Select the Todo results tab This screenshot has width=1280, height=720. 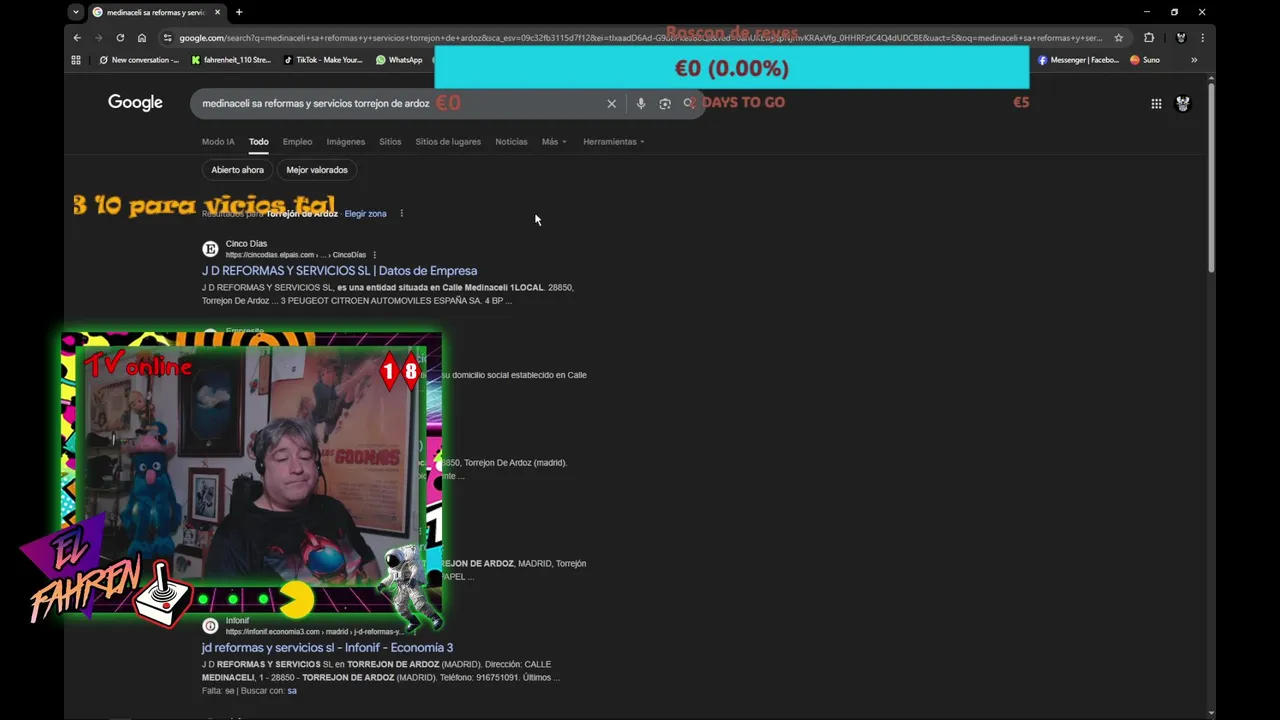pos(259,142)
